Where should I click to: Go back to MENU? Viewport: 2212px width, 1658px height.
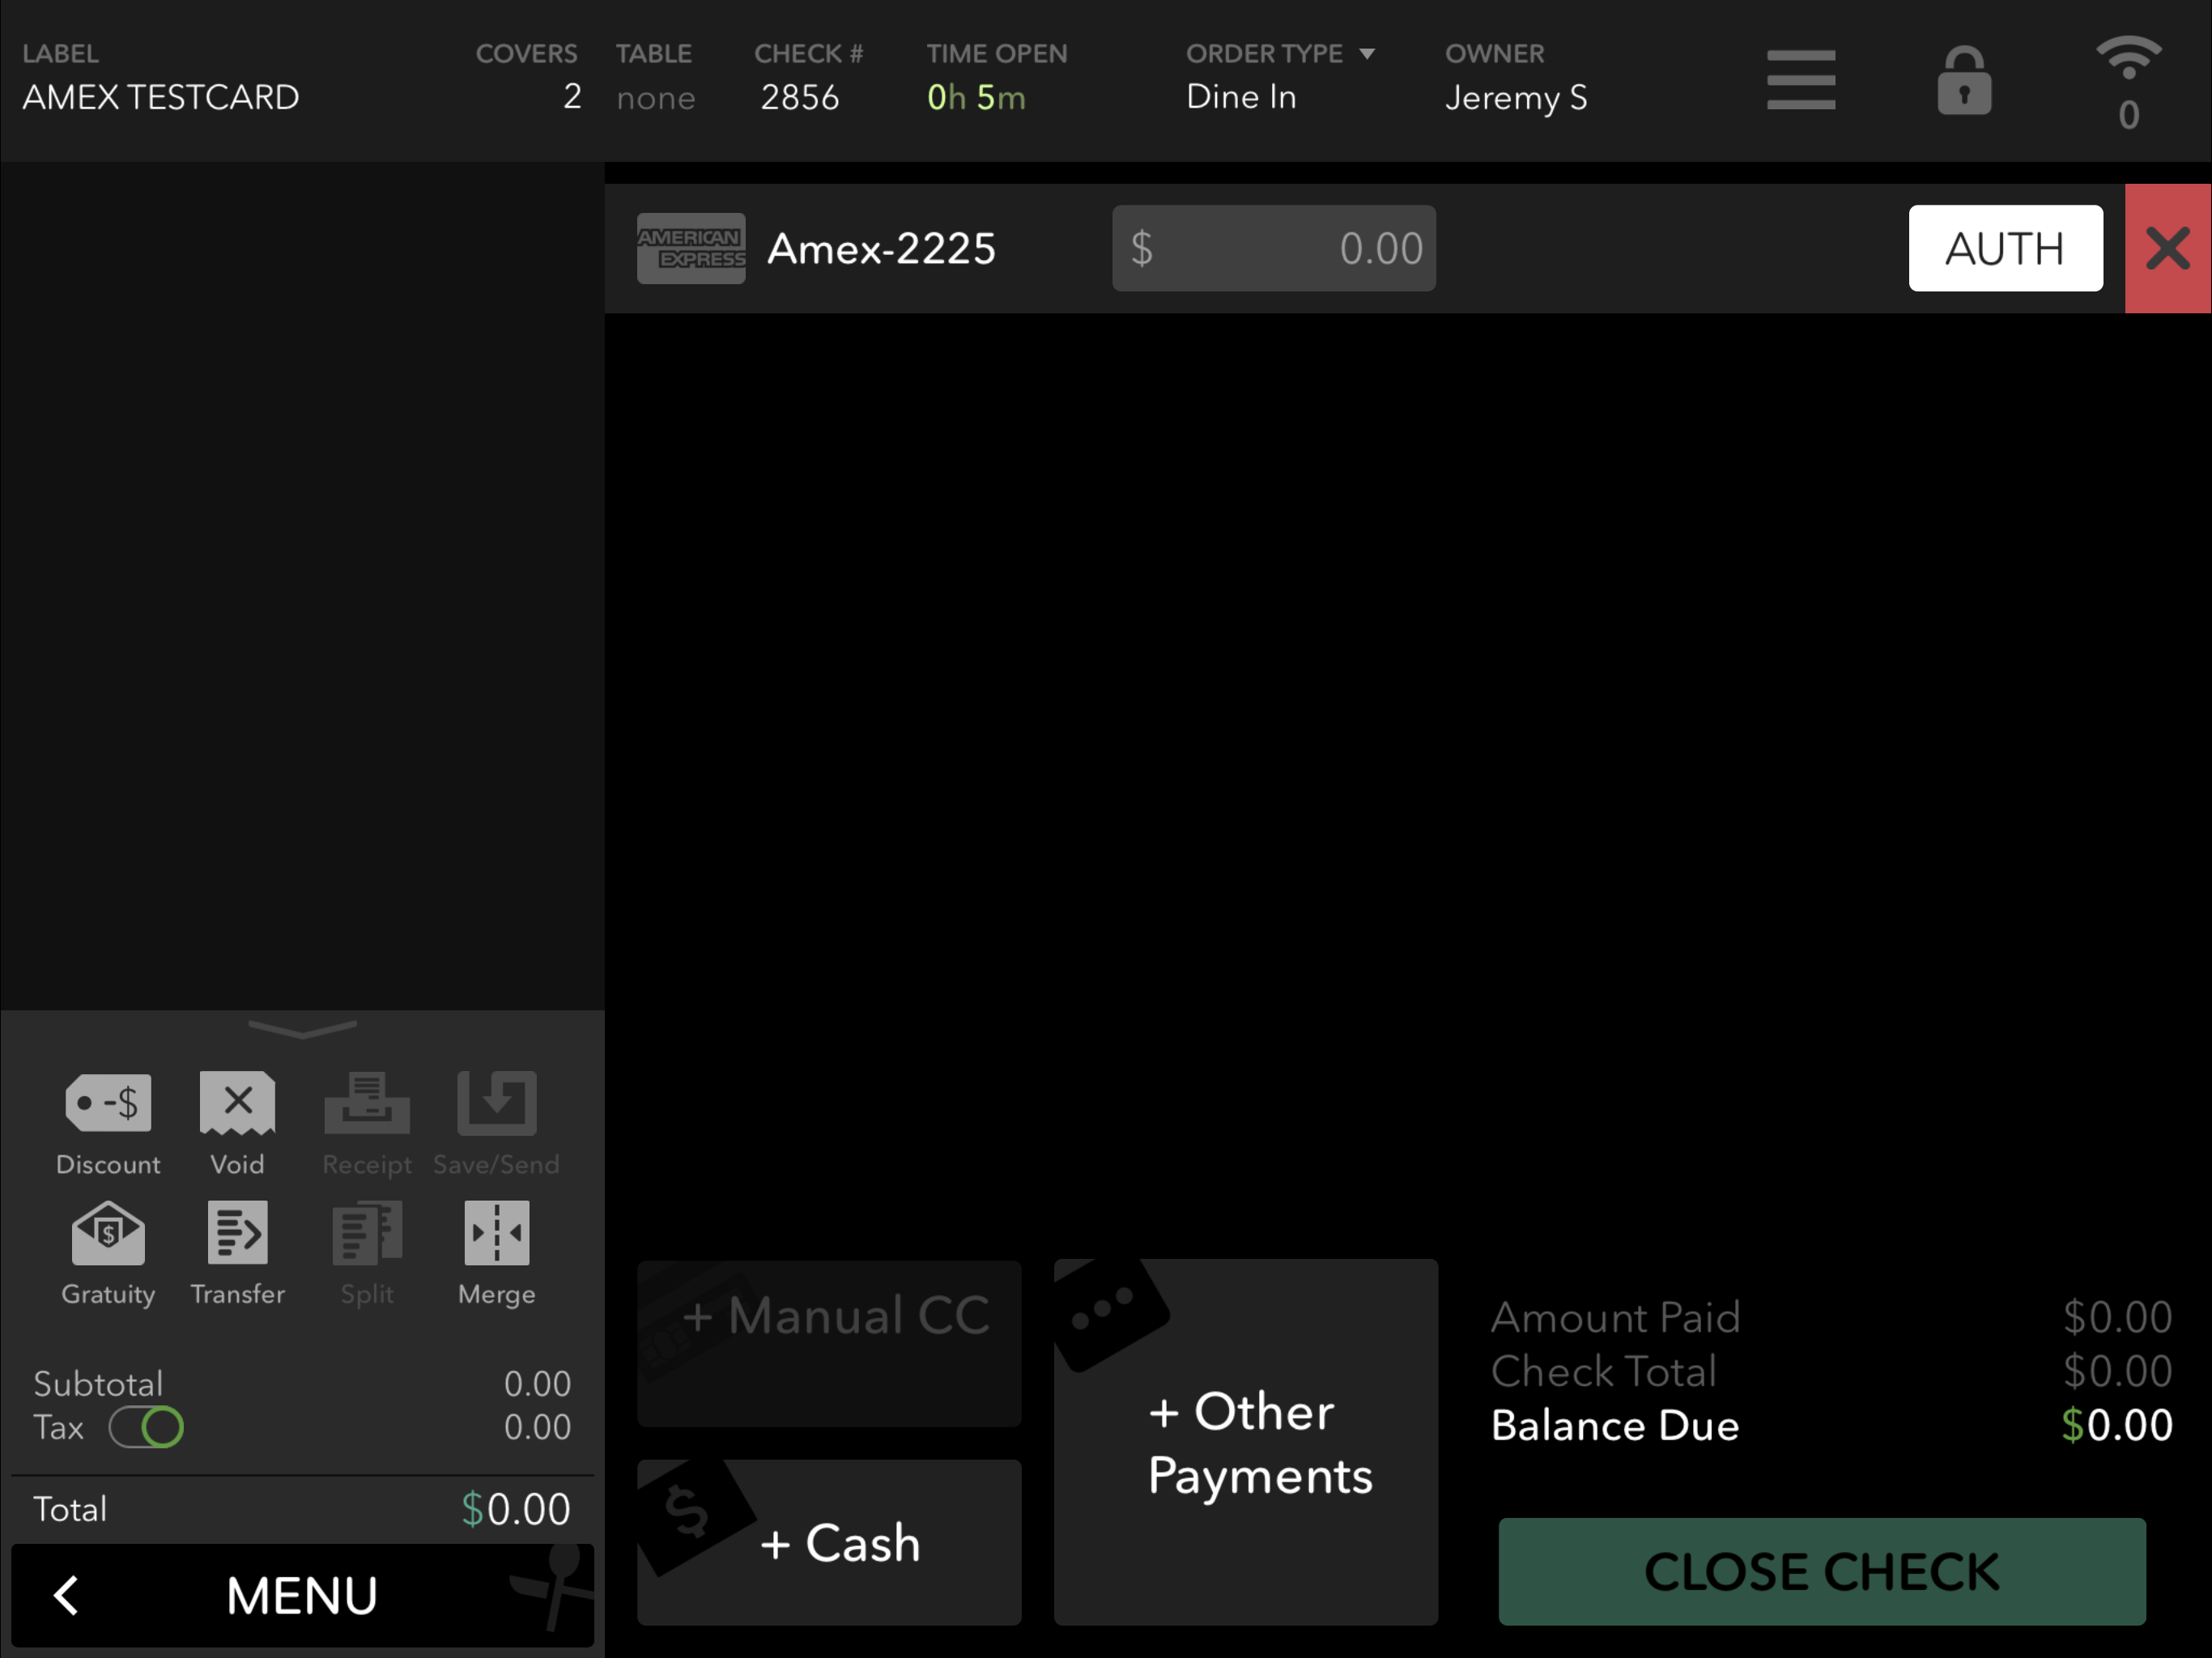(302, 1595)
